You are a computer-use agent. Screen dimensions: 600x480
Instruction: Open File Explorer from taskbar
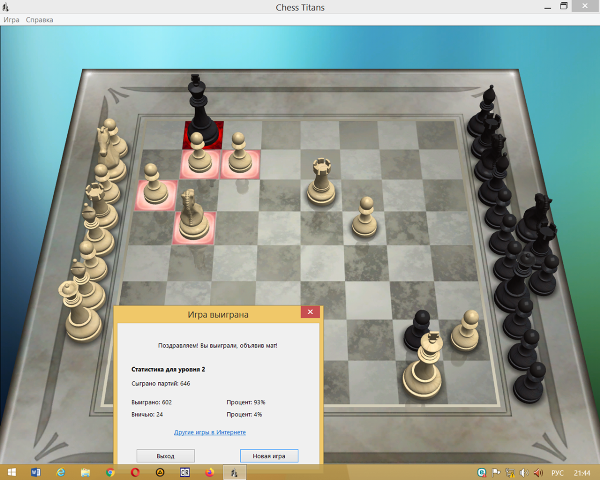click(86, 472)
